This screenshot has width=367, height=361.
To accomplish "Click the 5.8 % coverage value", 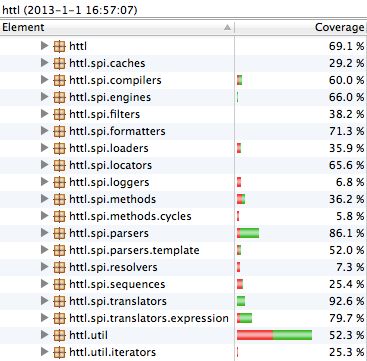I will click(350, 216).
